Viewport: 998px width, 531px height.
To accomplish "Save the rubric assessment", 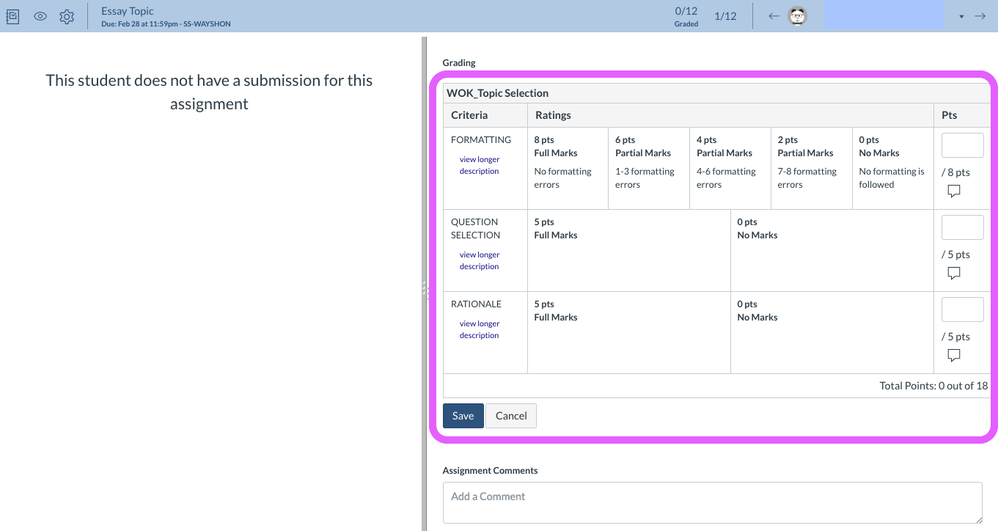I will pos(463,416).
